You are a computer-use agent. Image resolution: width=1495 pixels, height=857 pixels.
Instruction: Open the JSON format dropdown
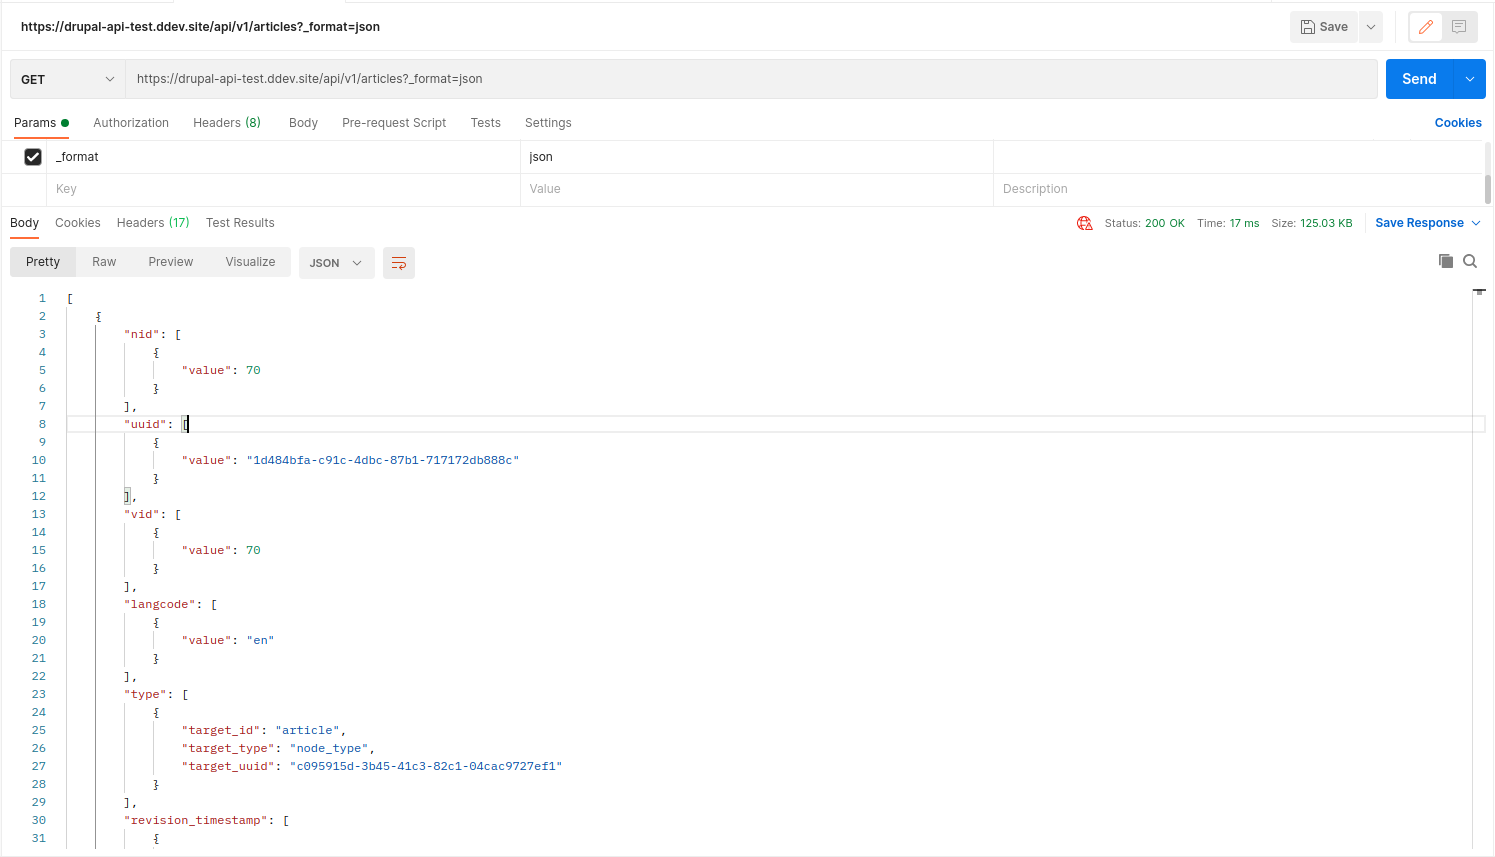pyautogui.click(x=336, y=263)
